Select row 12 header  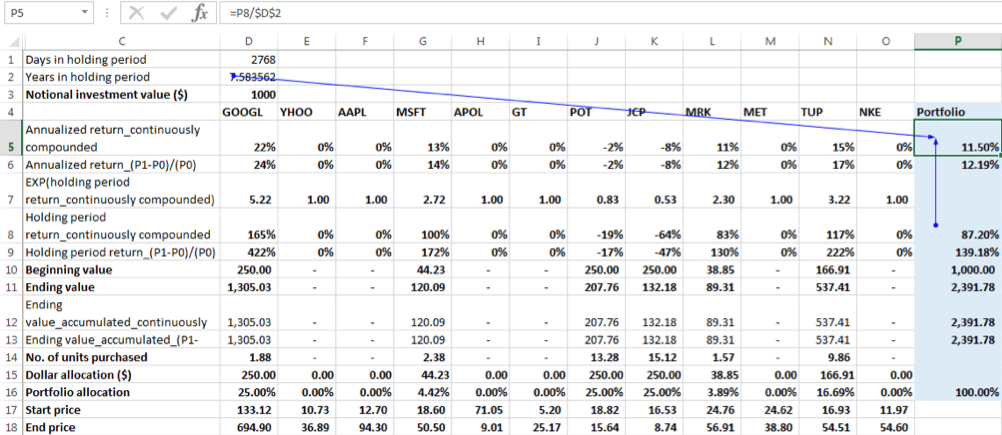[x=12, y=314]
